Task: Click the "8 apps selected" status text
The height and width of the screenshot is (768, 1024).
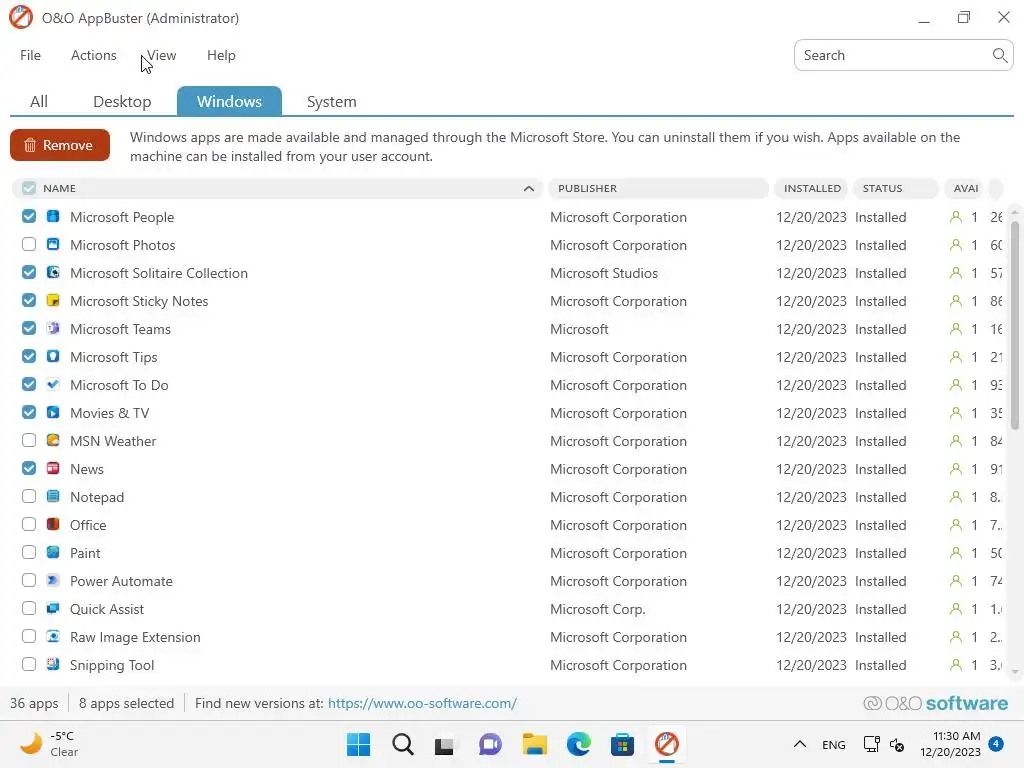Action: 127,703
